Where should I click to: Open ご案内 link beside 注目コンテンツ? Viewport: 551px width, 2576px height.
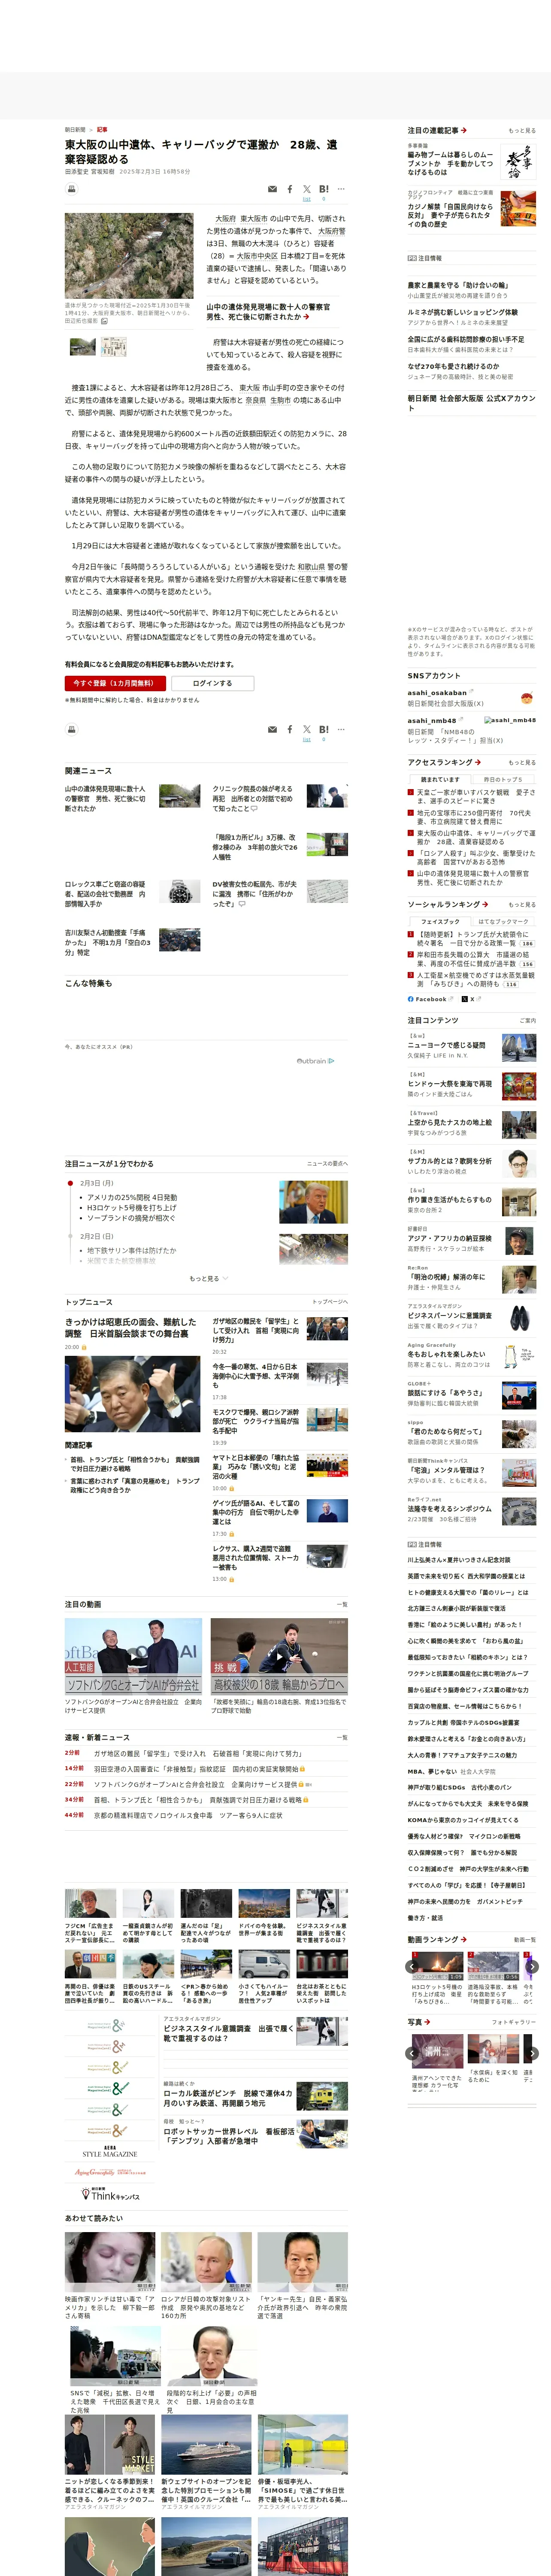528,1021
